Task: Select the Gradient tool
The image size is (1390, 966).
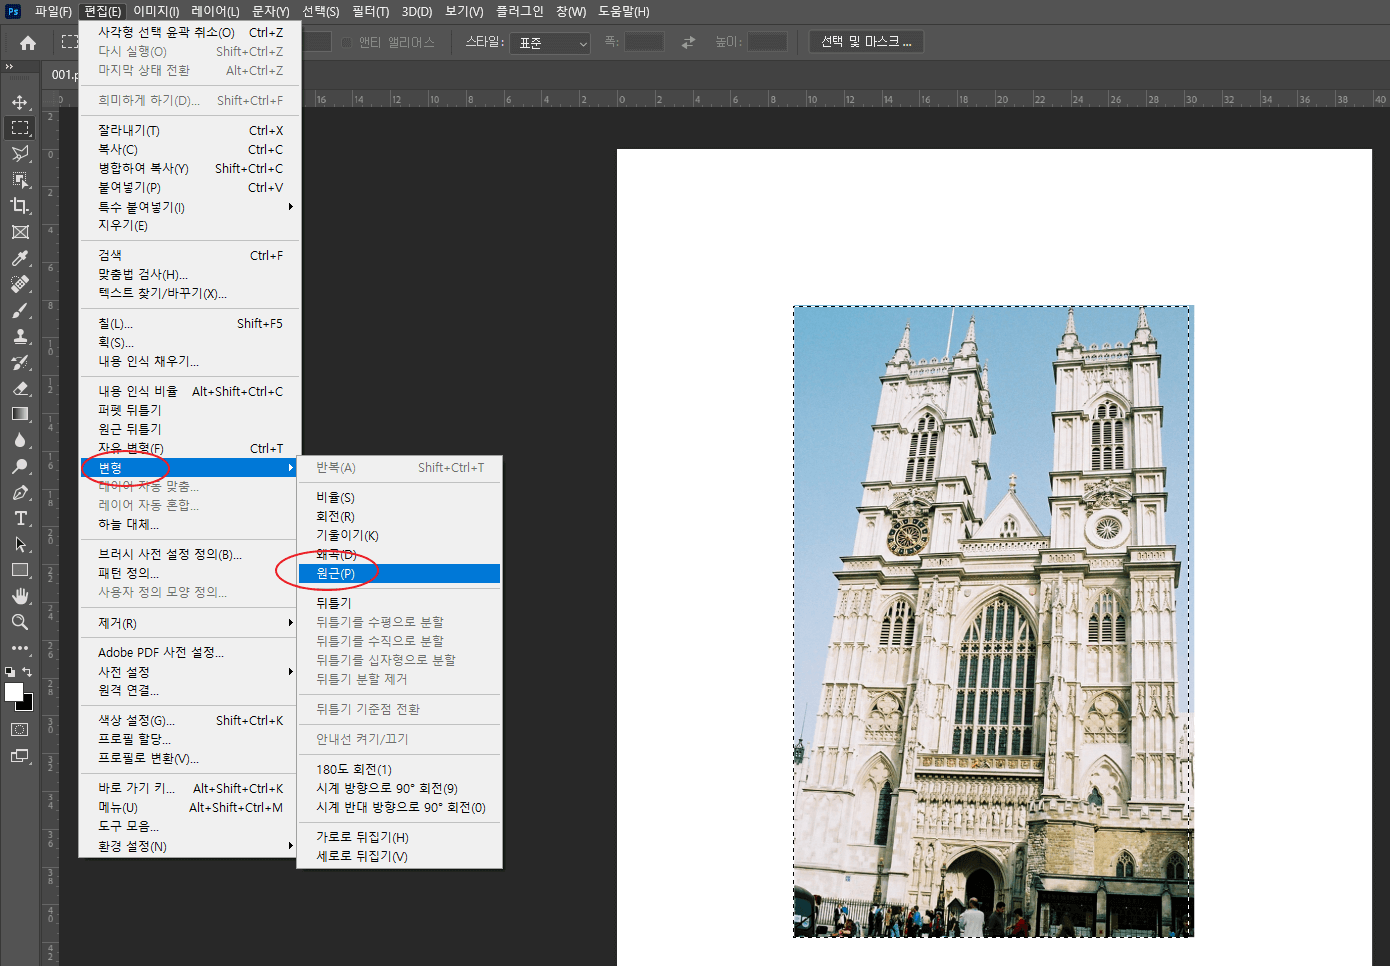Action: tap(20, 414)
